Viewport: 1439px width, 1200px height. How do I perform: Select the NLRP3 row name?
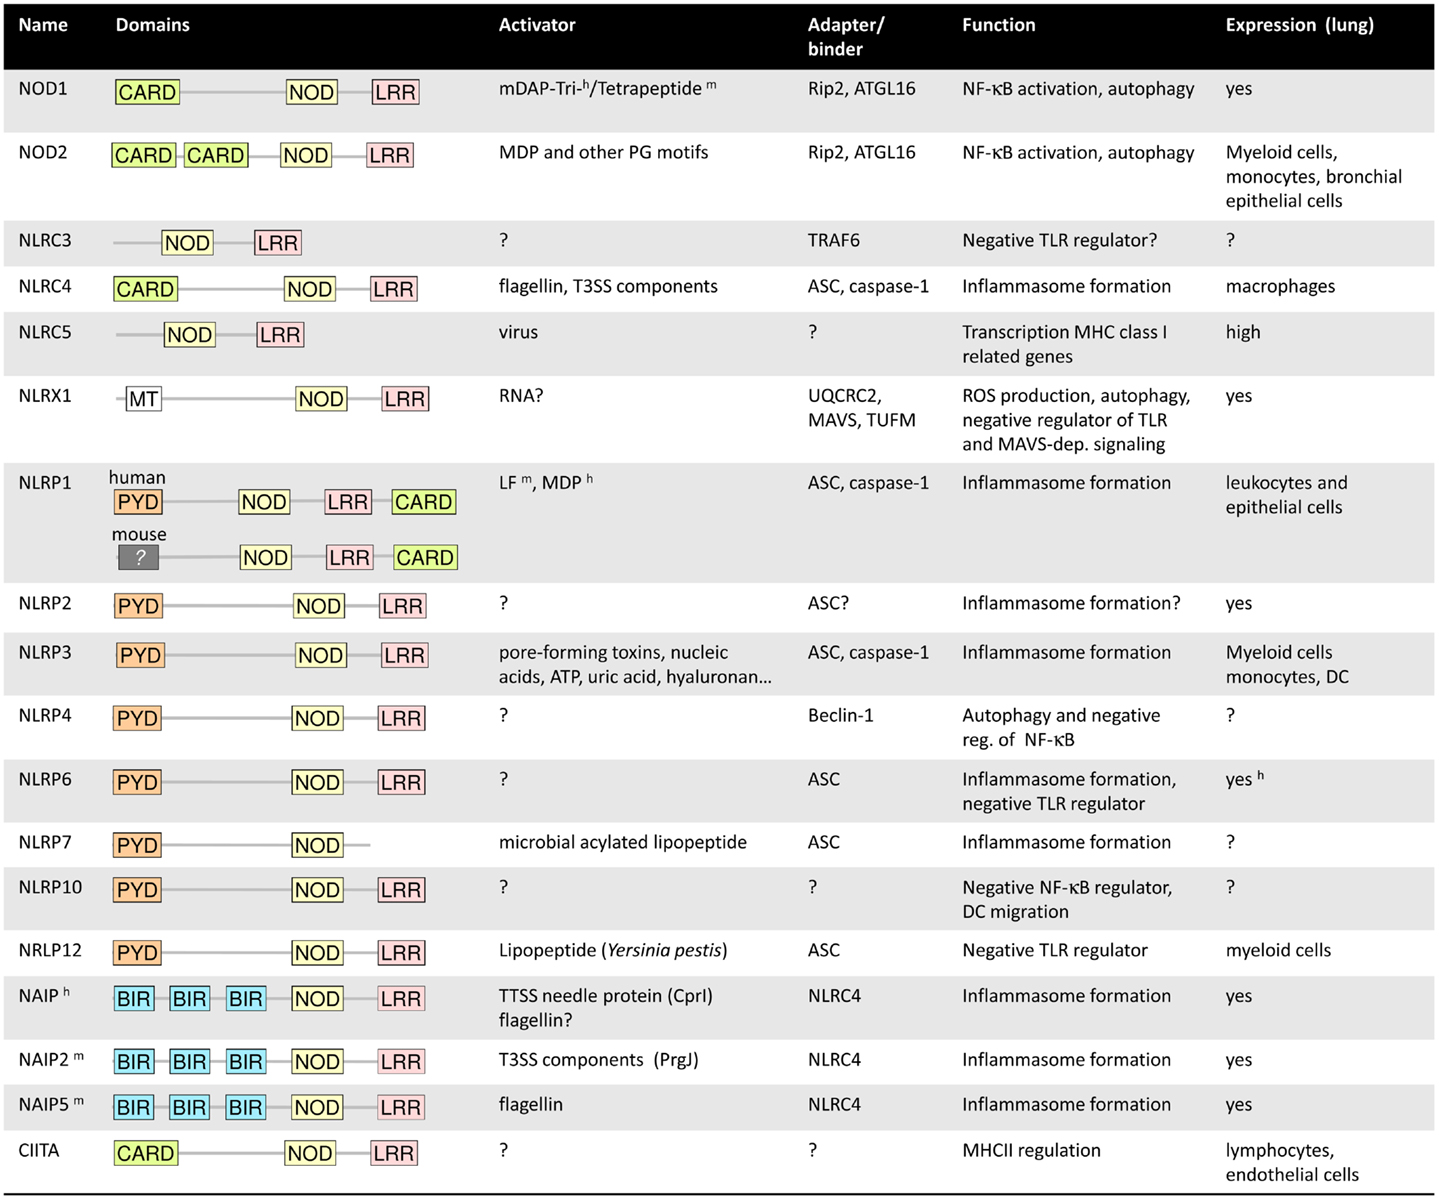tap(45, 652)
